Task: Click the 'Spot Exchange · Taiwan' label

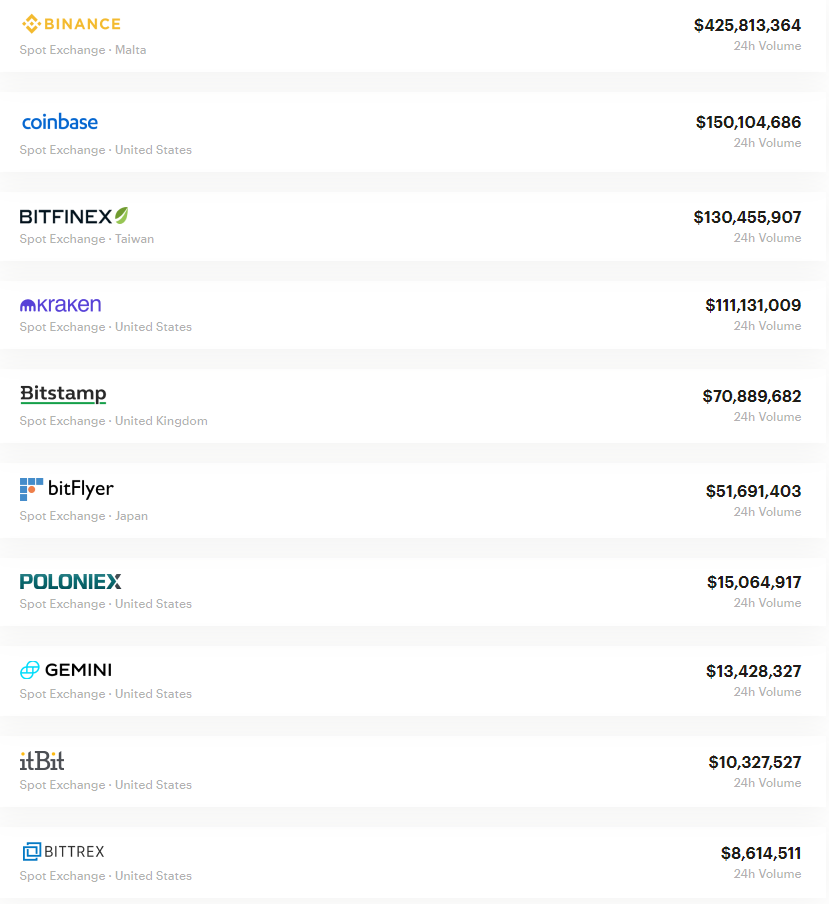Action: (x=87, y=239)
